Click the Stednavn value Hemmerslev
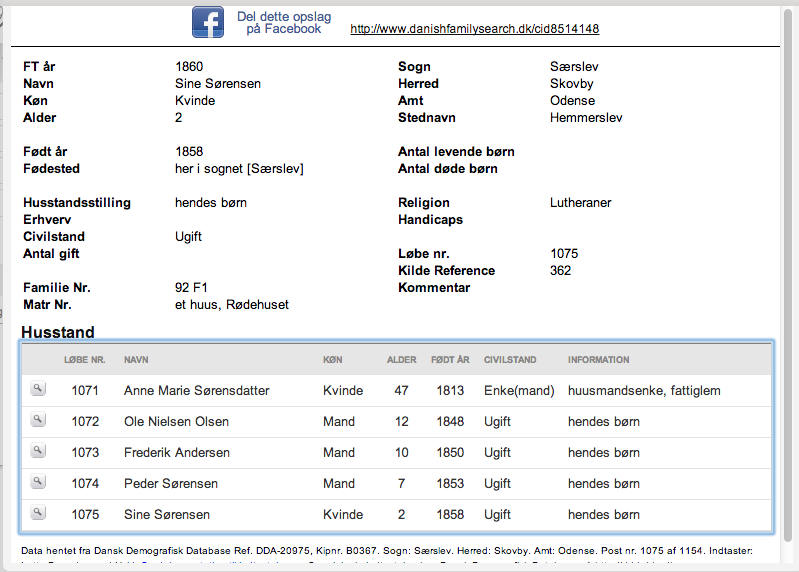The width and height of the screenshot is (799, 572). (586, 118)
